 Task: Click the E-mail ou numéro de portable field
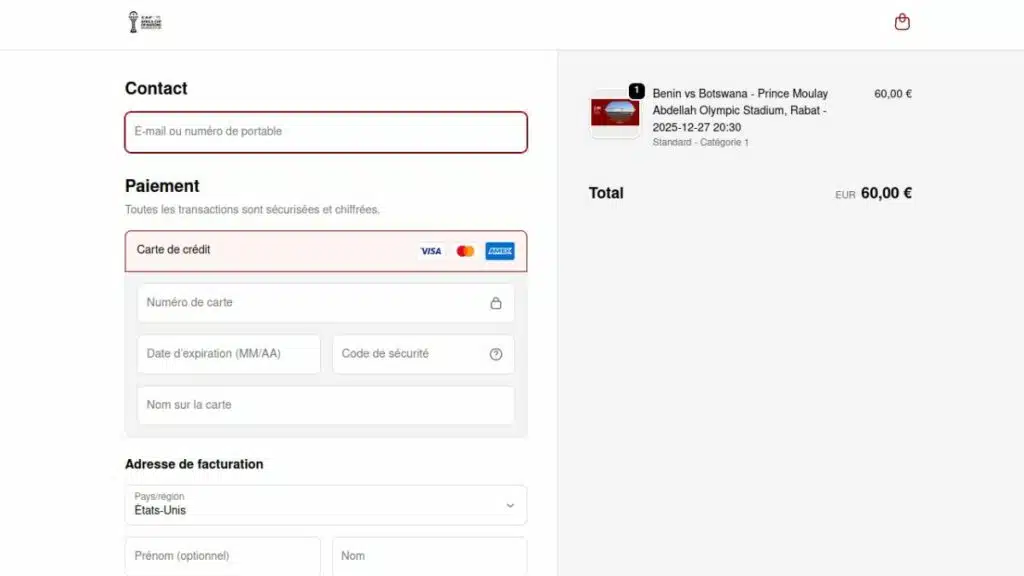[x=325, y=132]
